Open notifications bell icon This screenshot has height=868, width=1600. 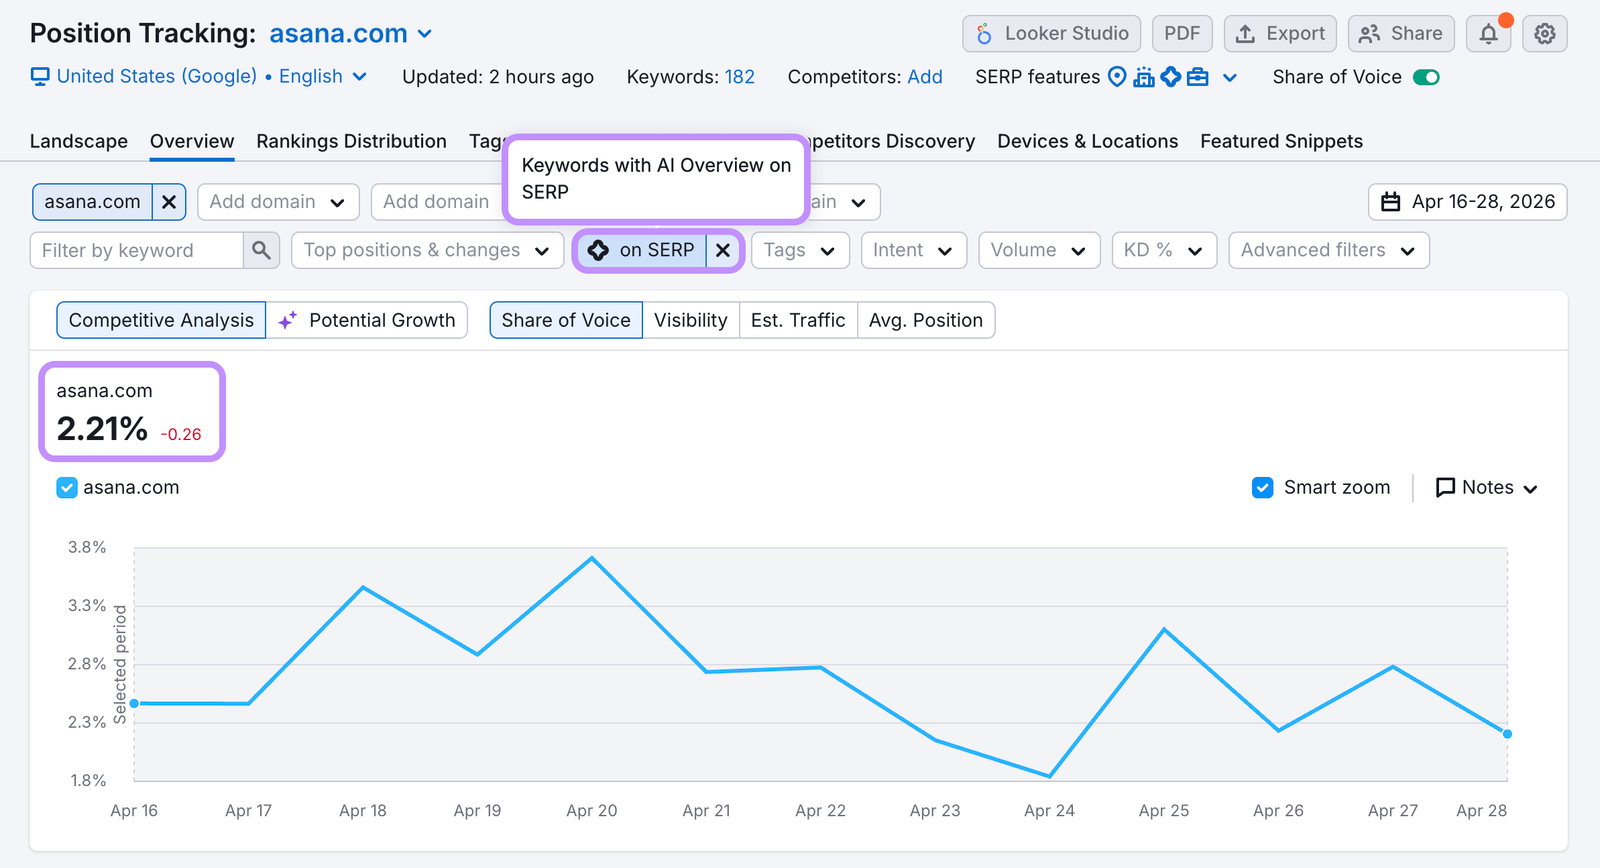(1488, 34)
